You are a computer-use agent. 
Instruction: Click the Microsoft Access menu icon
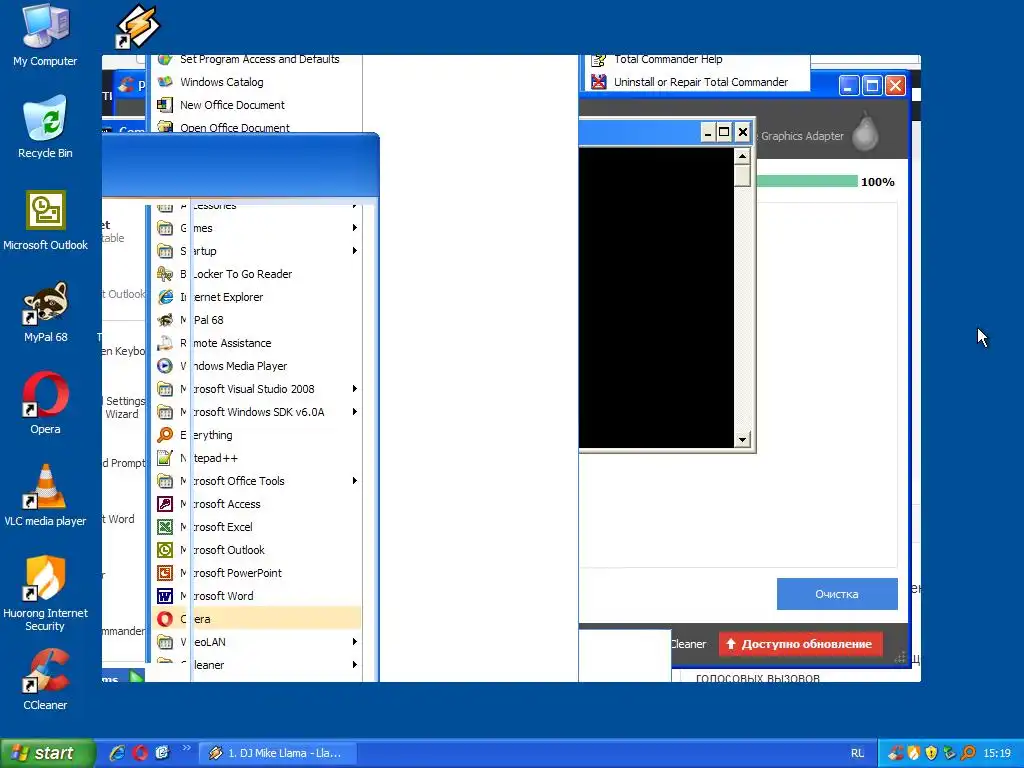point(165,504)
